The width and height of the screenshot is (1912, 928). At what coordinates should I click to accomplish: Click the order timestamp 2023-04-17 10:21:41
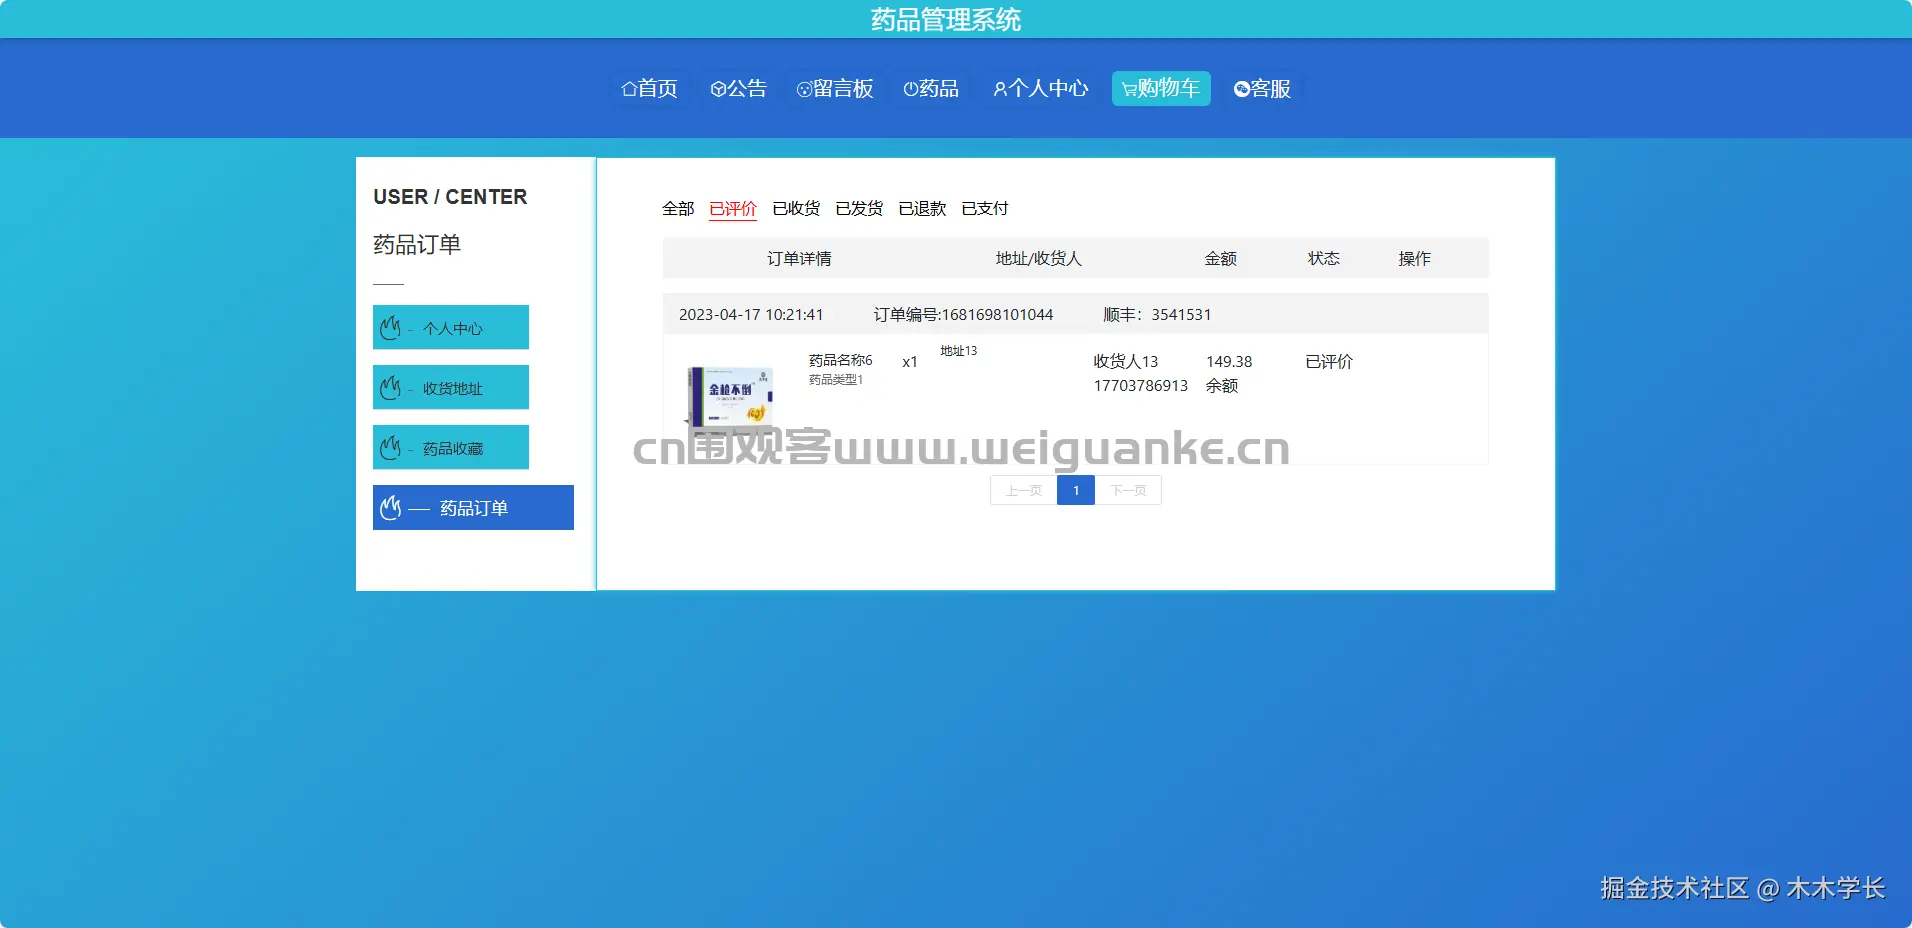coord(751,314)
